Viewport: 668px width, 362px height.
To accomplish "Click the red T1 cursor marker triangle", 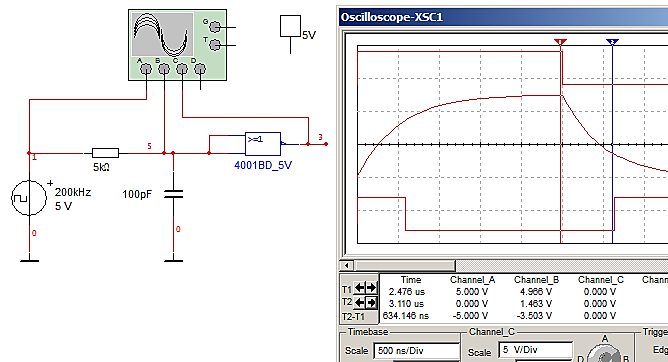I will (x=560, y=42).
